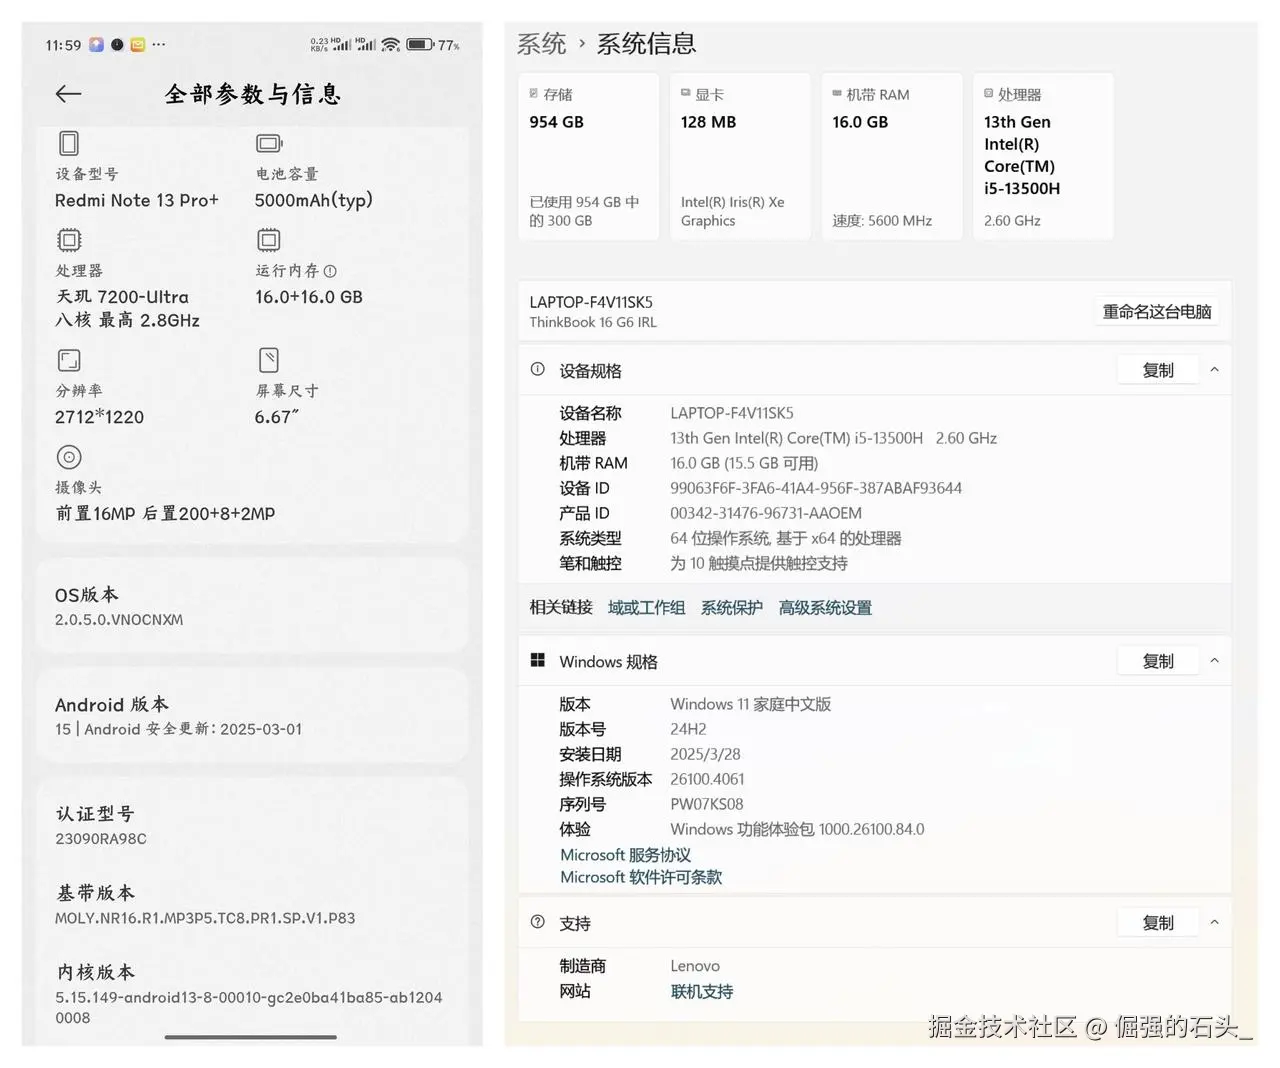Tap 16.0+16.0 GB memory value

[309, 297]
